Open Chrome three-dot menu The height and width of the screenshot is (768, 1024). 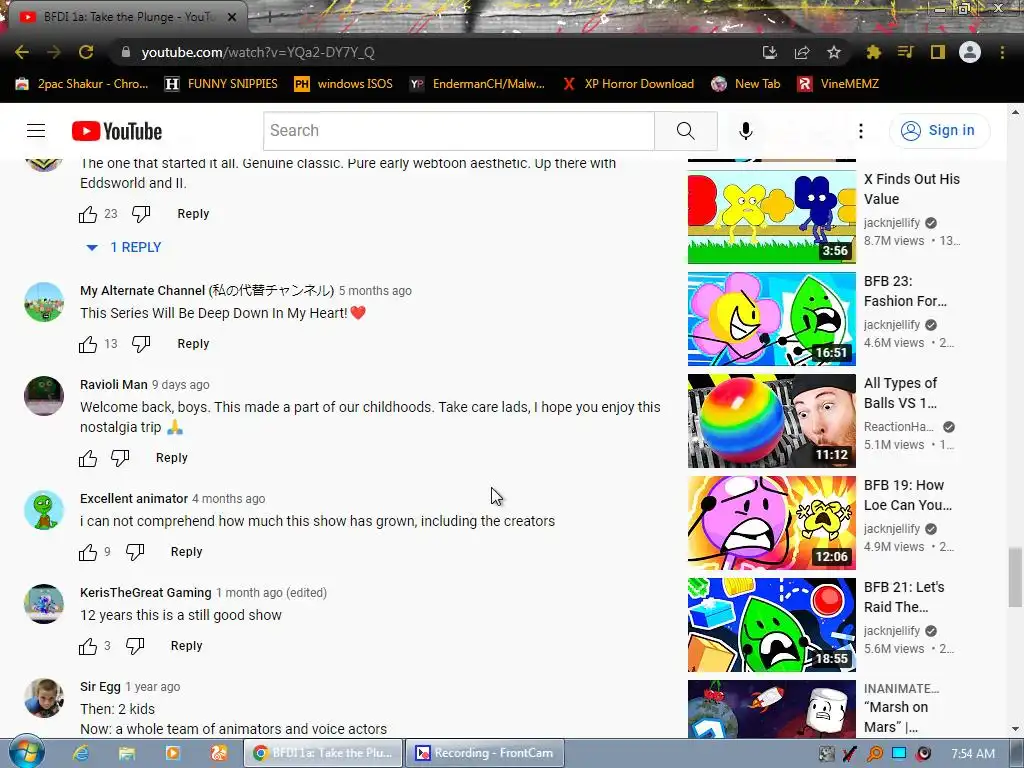point(1002,52)
